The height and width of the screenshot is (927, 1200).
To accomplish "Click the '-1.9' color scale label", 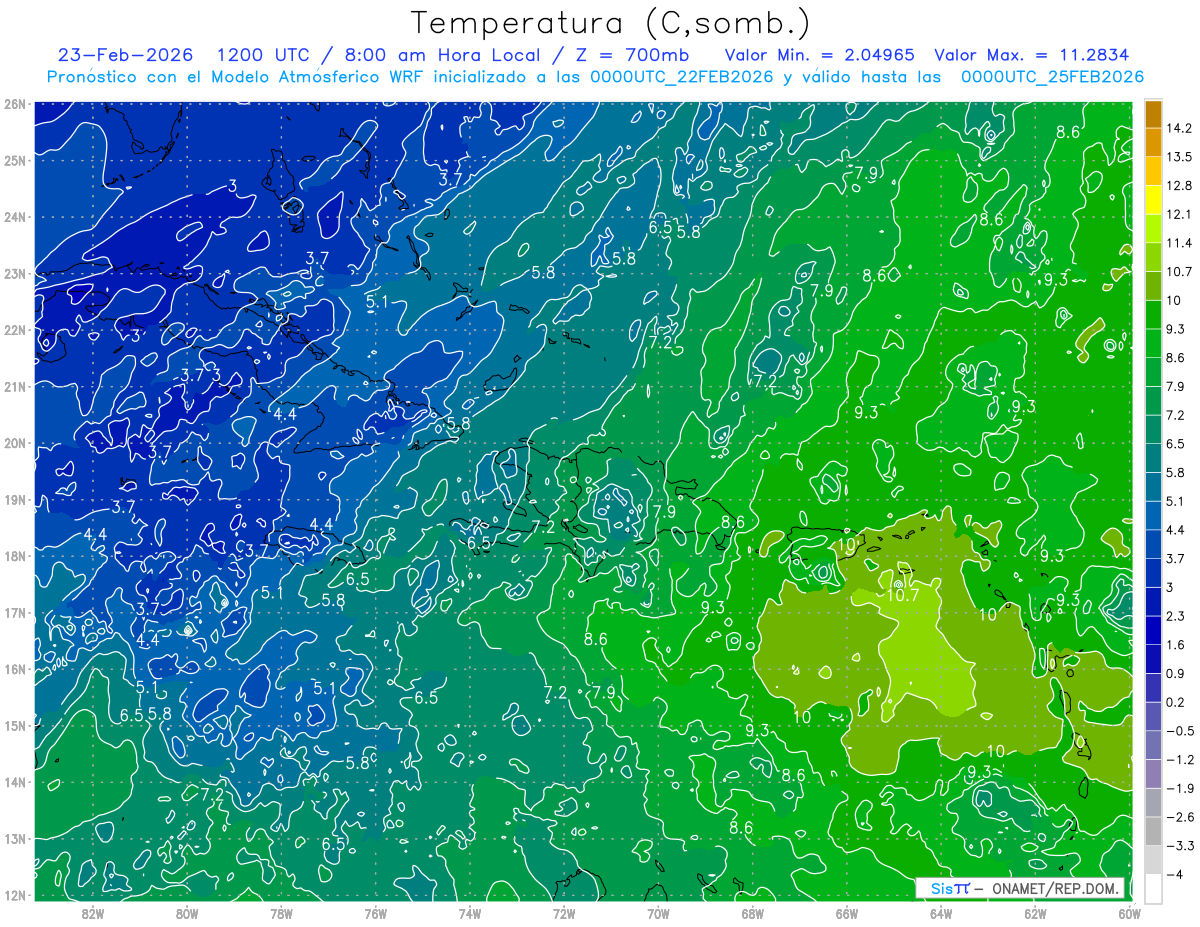I will point(1179,788).
